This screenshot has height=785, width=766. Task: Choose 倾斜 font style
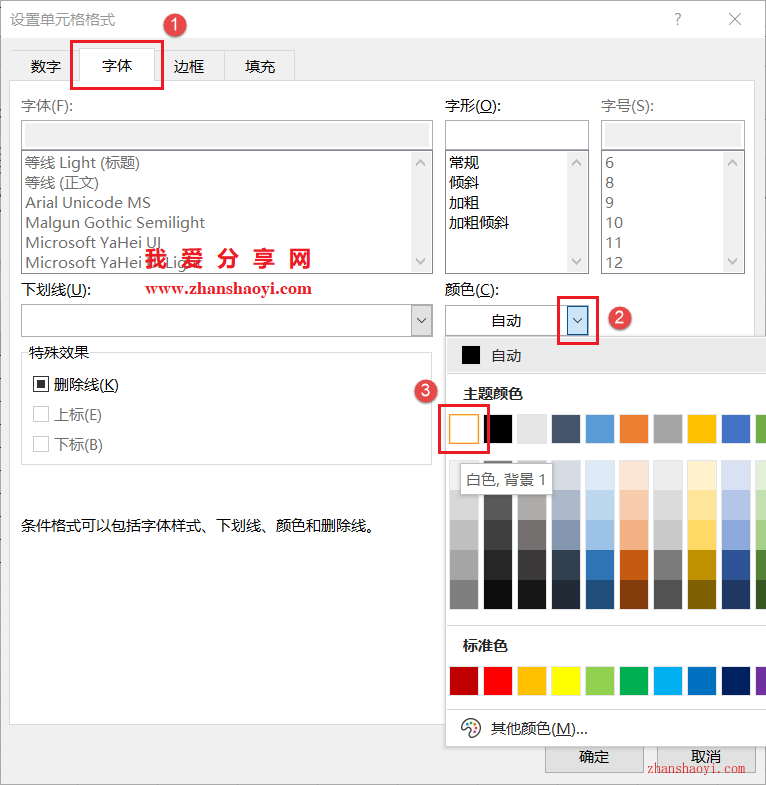pos(464,183)
